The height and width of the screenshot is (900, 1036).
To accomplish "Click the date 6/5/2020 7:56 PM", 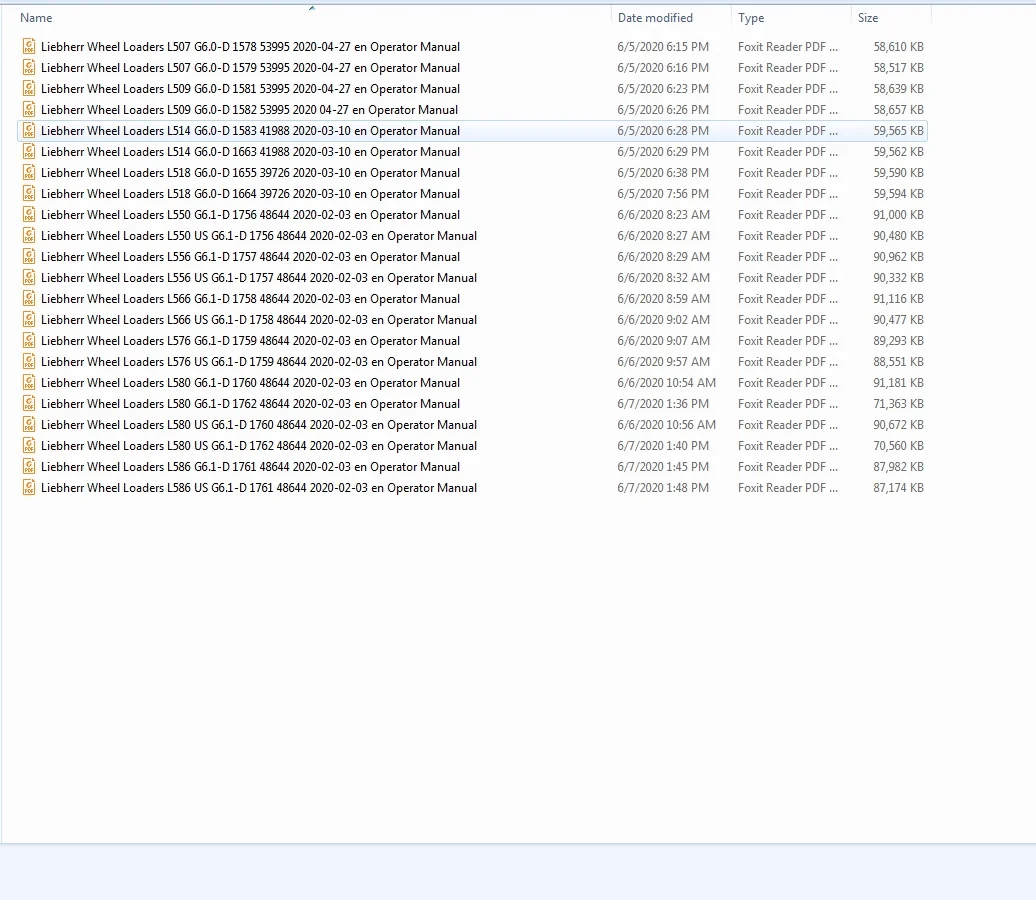I will click(663, 194).
